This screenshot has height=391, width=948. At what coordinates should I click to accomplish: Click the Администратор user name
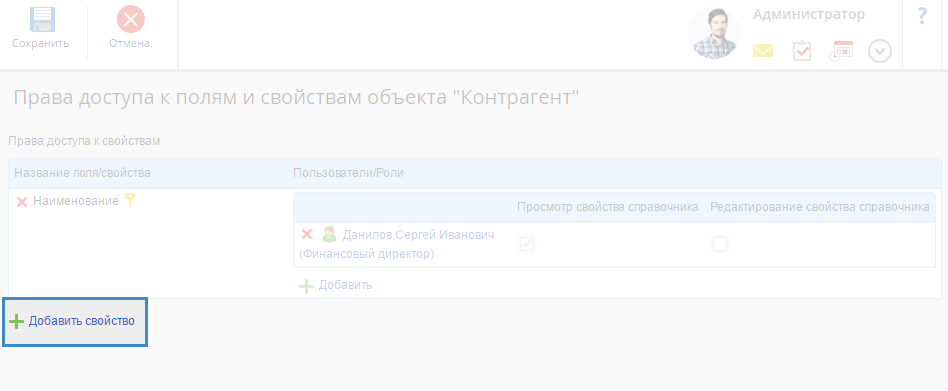click(809, 15)
